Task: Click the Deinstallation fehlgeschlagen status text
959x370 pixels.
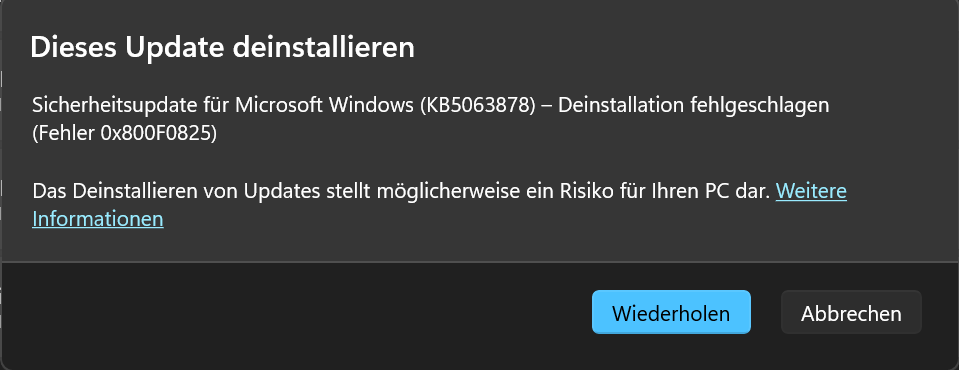Action: click(694, 105)
